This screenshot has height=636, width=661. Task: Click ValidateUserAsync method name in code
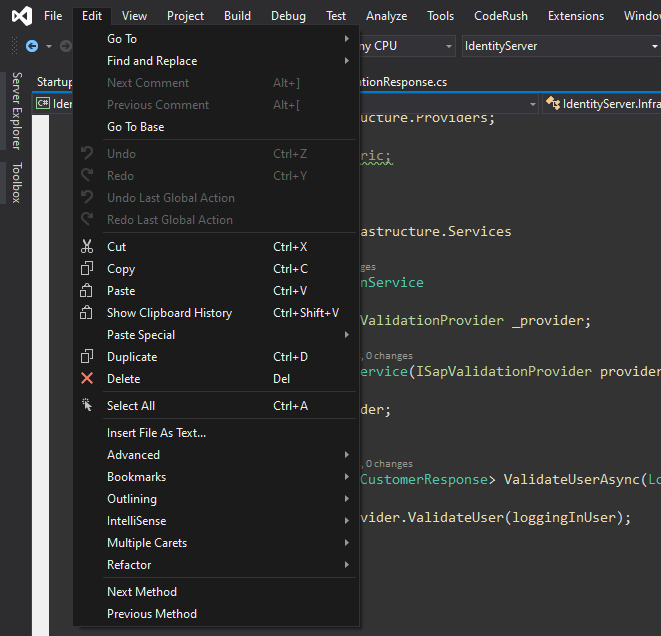[572, 480]
